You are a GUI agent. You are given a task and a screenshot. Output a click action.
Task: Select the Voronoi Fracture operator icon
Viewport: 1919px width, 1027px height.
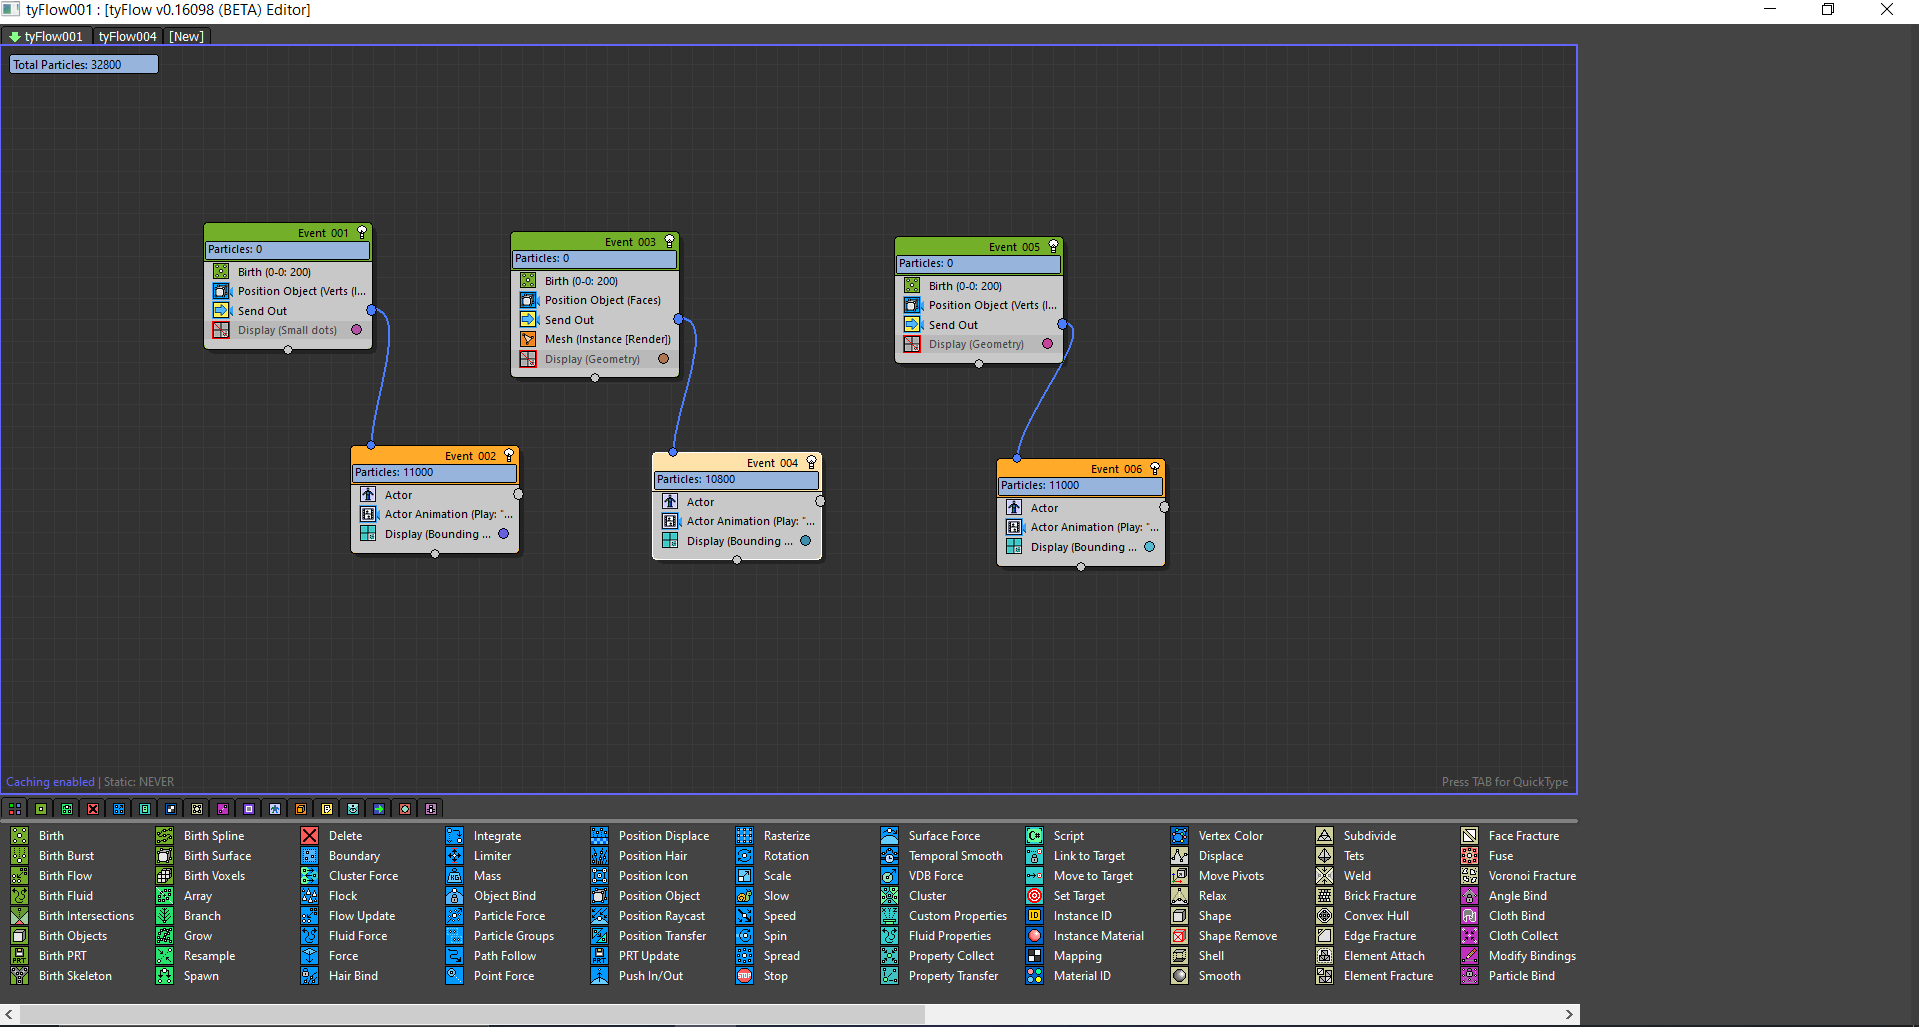point(1469,876)
